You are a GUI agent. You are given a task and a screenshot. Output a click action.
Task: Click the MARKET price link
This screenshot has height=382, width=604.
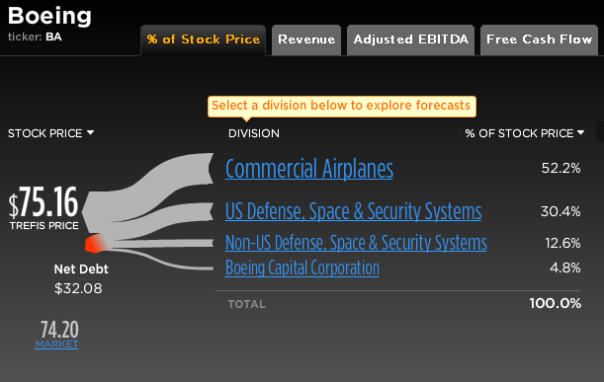pyautogui.click(x=57, y=344)
